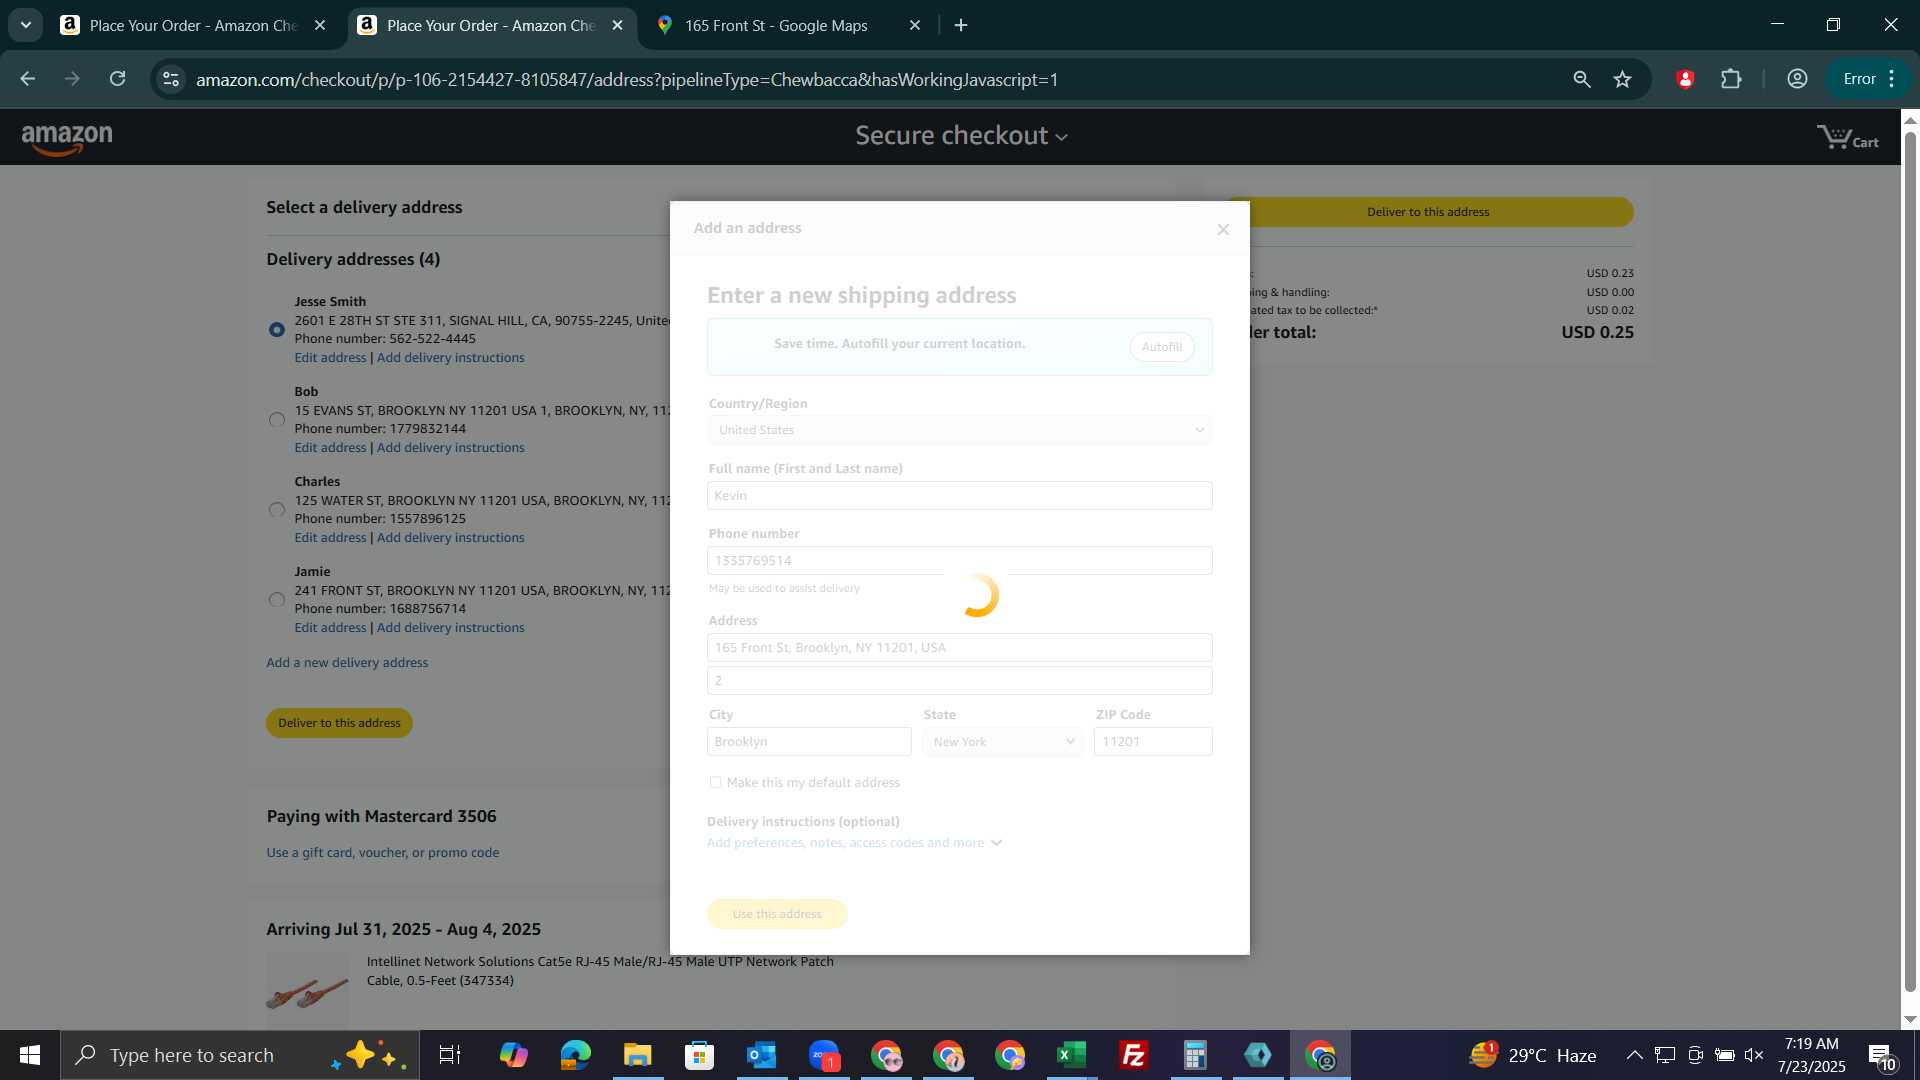Click the browser address bar URL
The width and height of the screenshot is (1920, 1080).
click(627, 80)
